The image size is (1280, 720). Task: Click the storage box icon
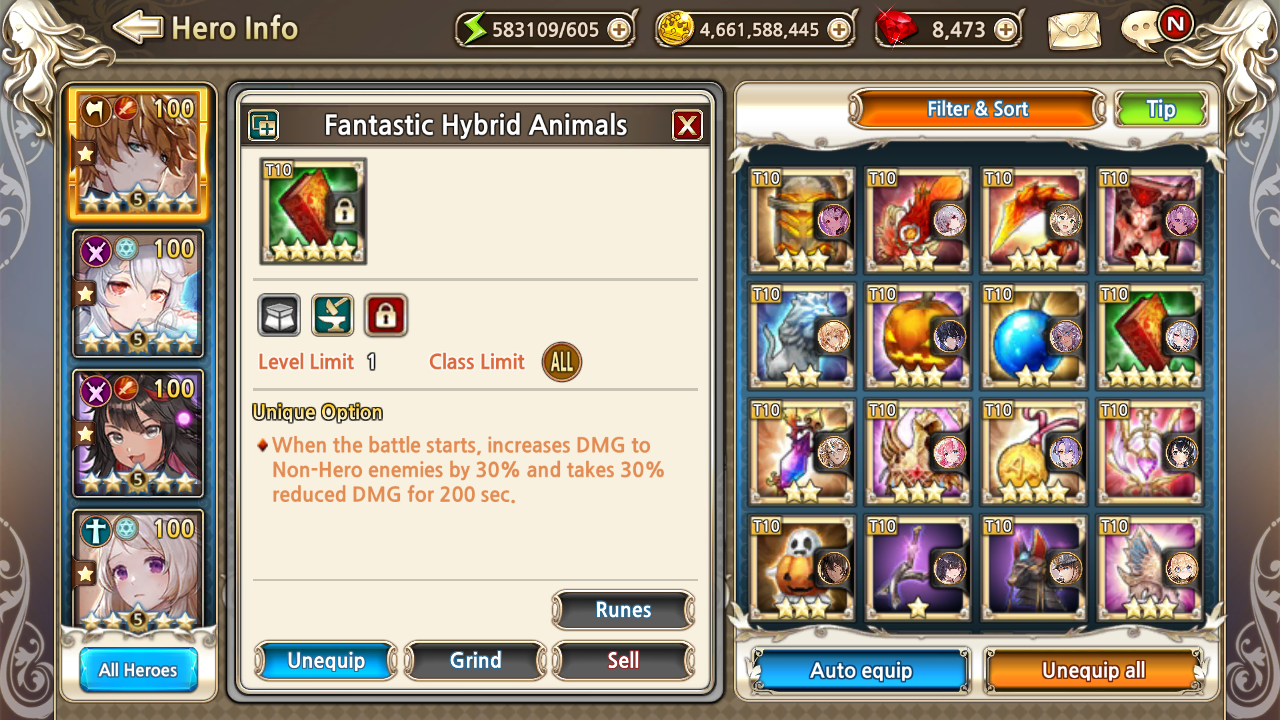[x=279, y=315]
